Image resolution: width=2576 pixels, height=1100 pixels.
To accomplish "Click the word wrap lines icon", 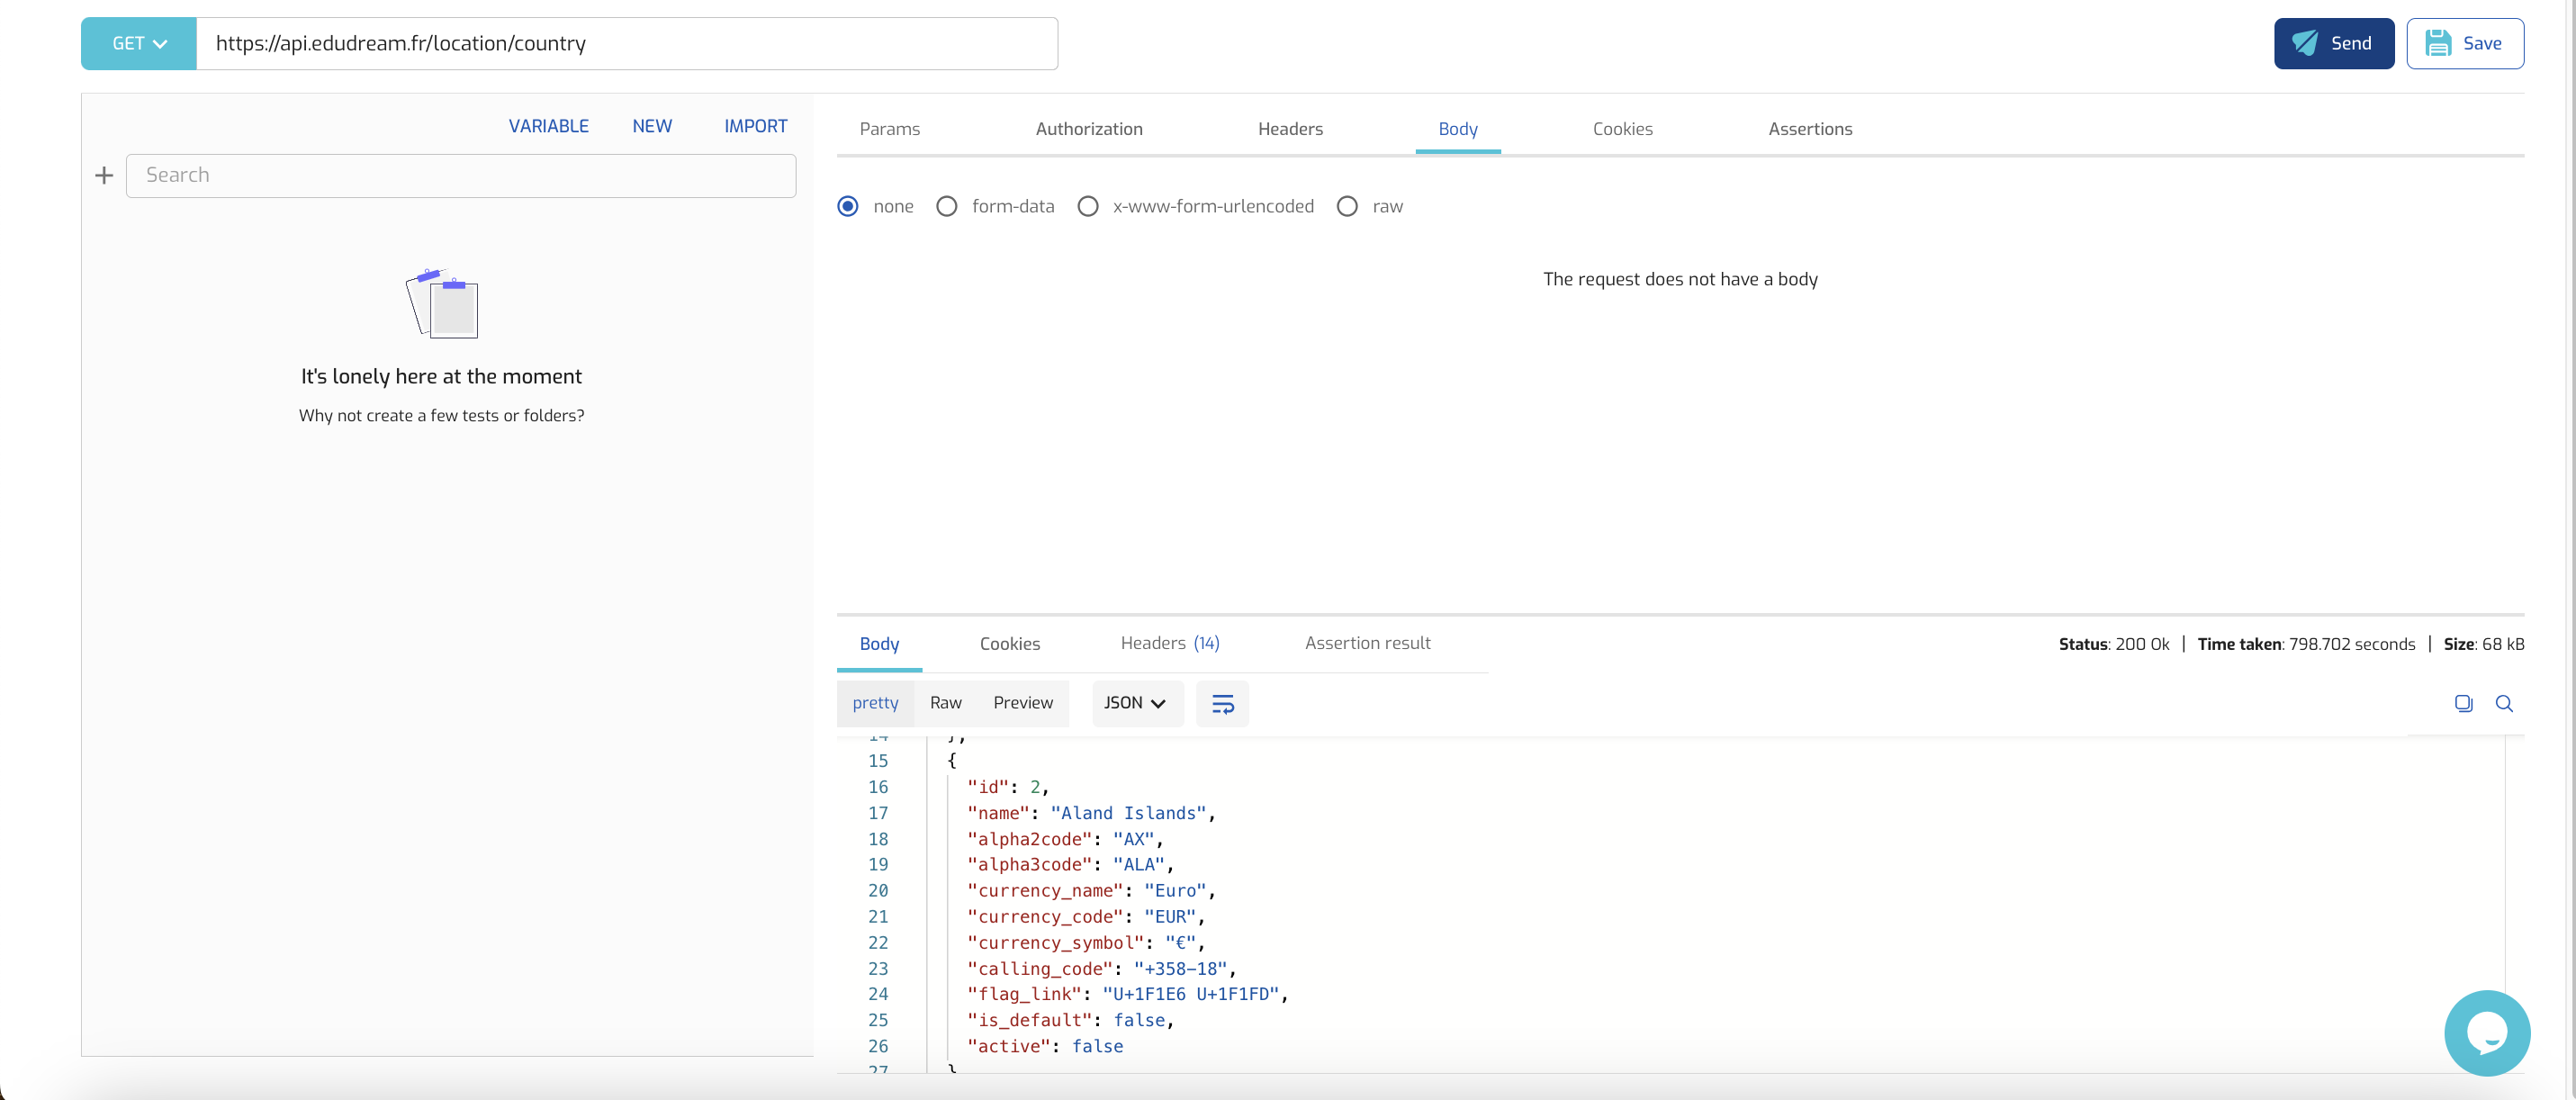I will point(1222,704).
